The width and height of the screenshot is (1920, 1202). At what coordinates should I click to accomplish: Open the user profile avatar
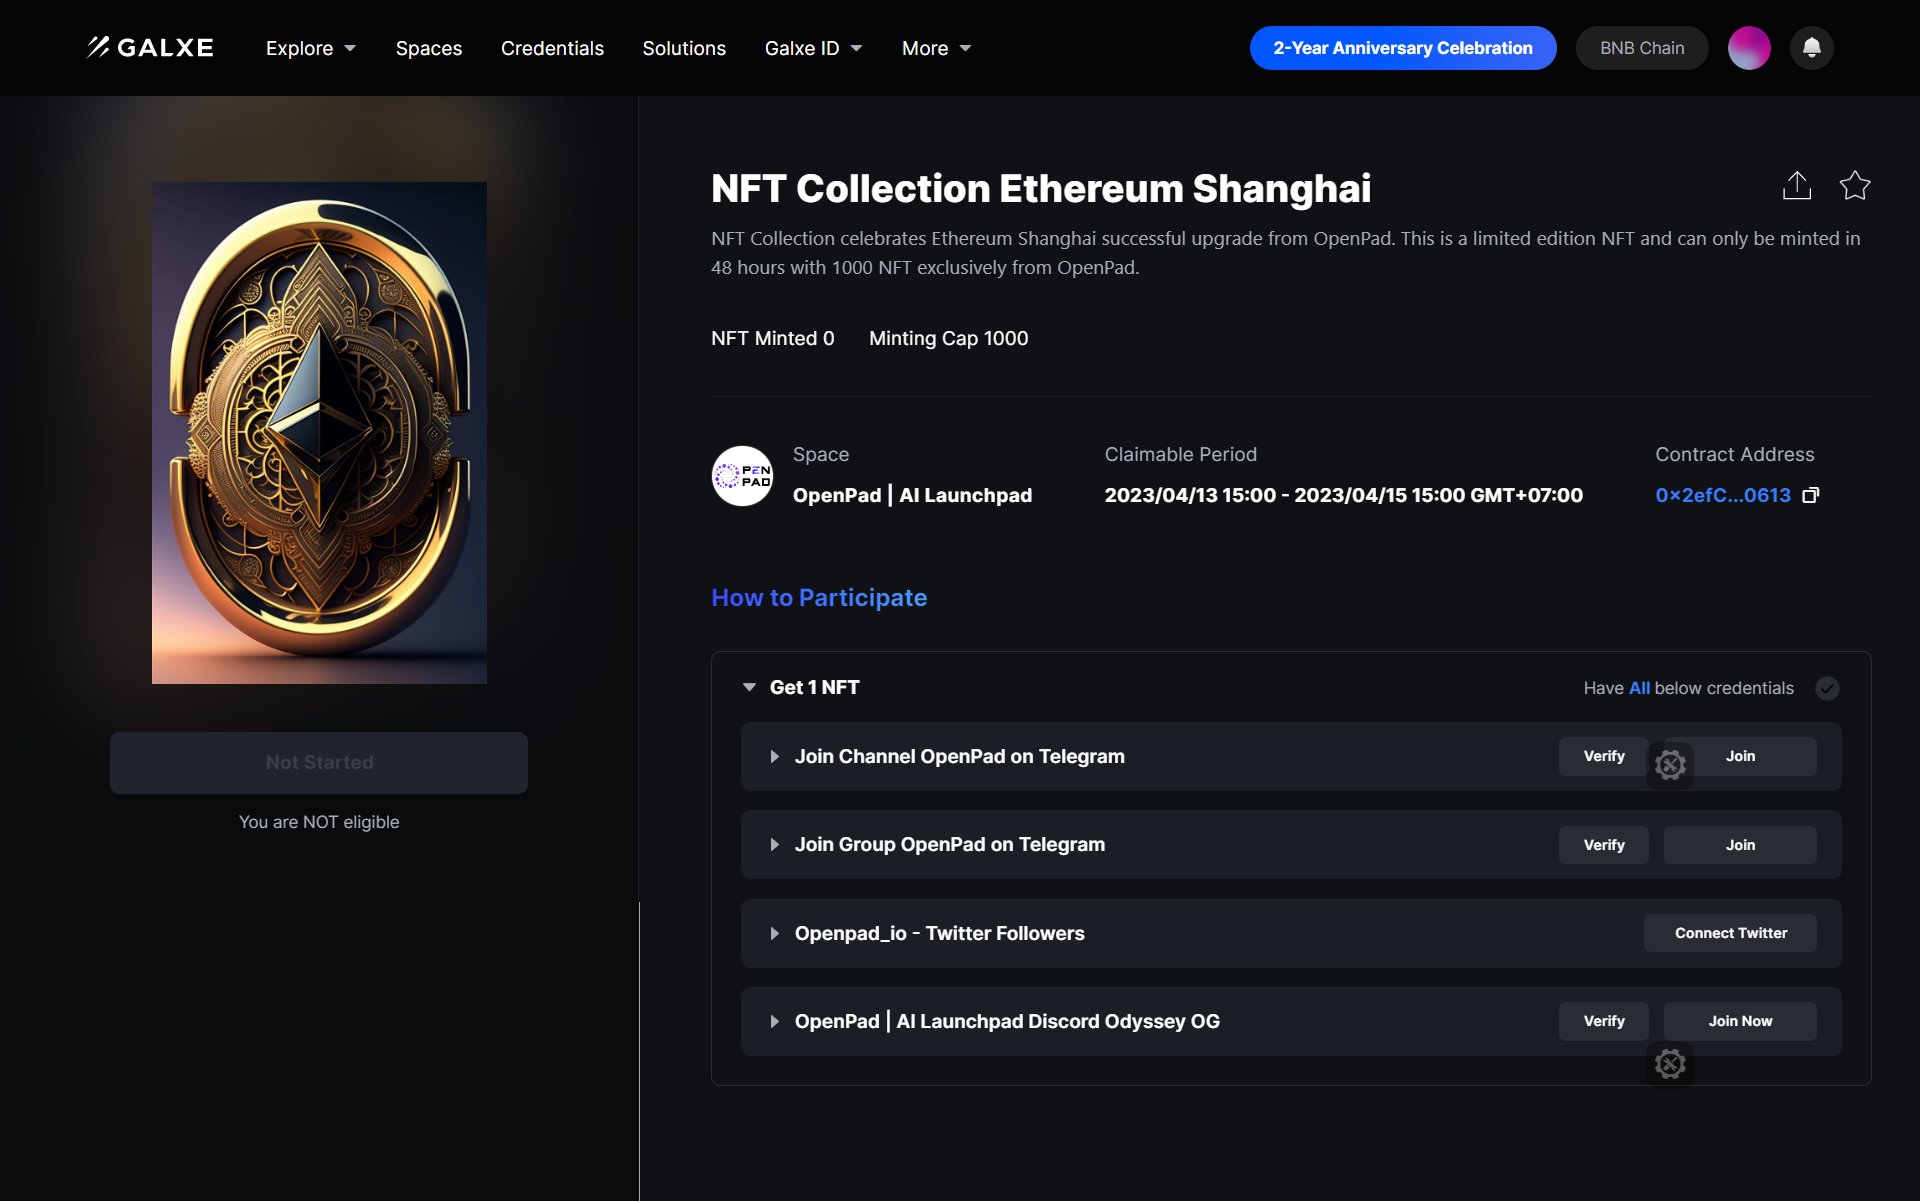coord(1749,48)
